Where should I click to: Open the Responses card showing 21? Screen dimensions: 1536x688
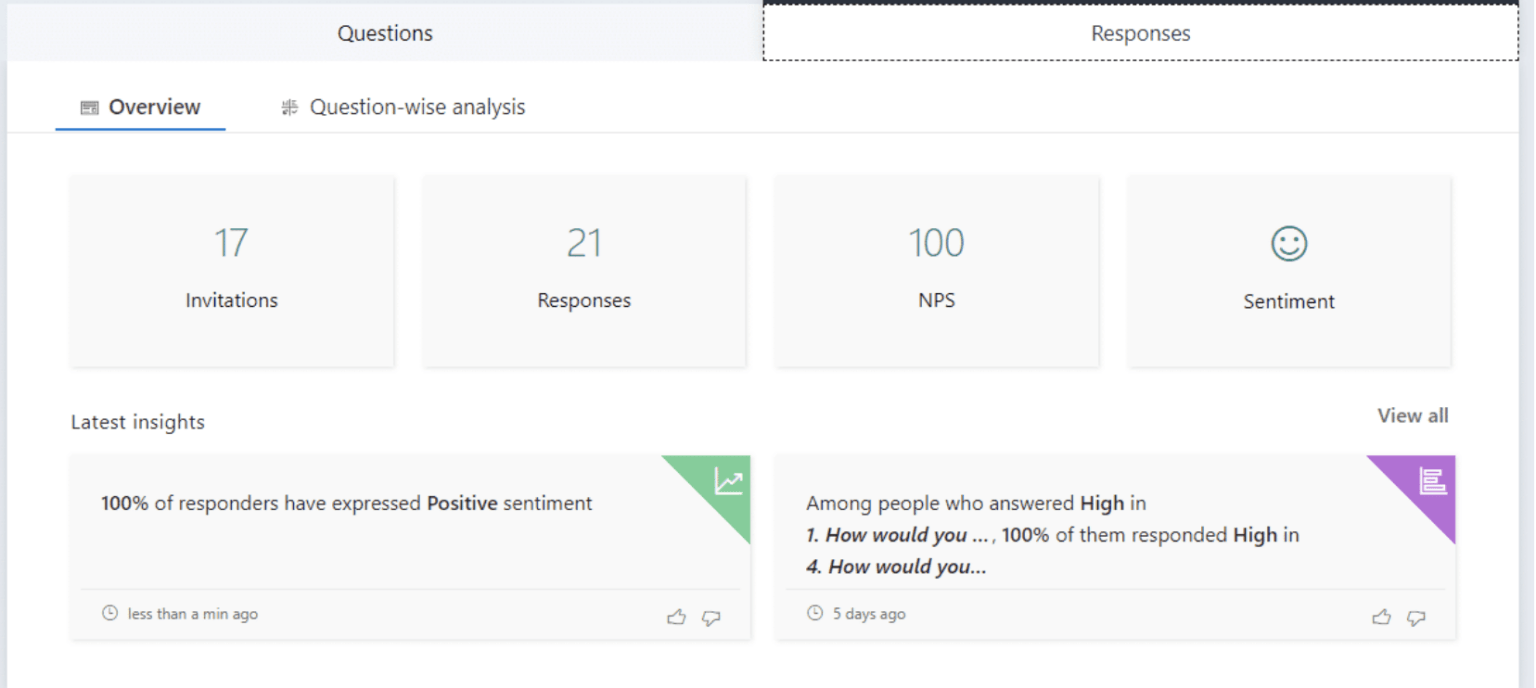point(584,271)
